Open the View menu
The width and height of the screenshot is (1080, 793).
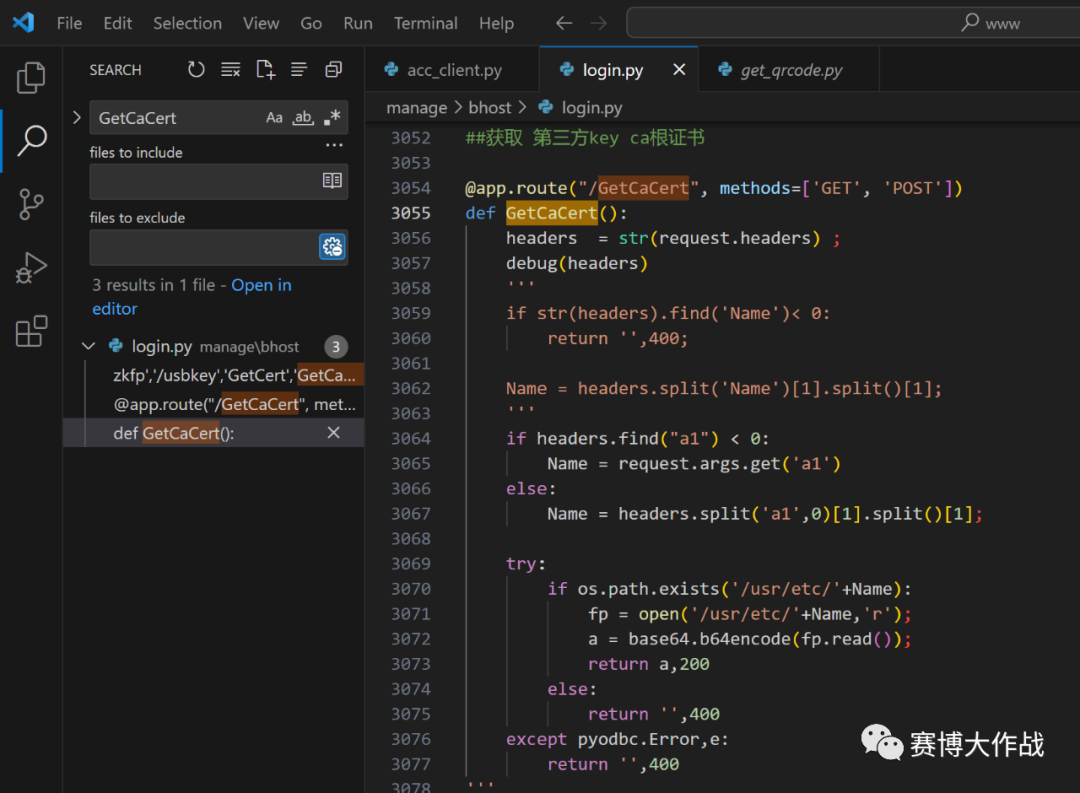pyautogui.click(x=261, y=23)
